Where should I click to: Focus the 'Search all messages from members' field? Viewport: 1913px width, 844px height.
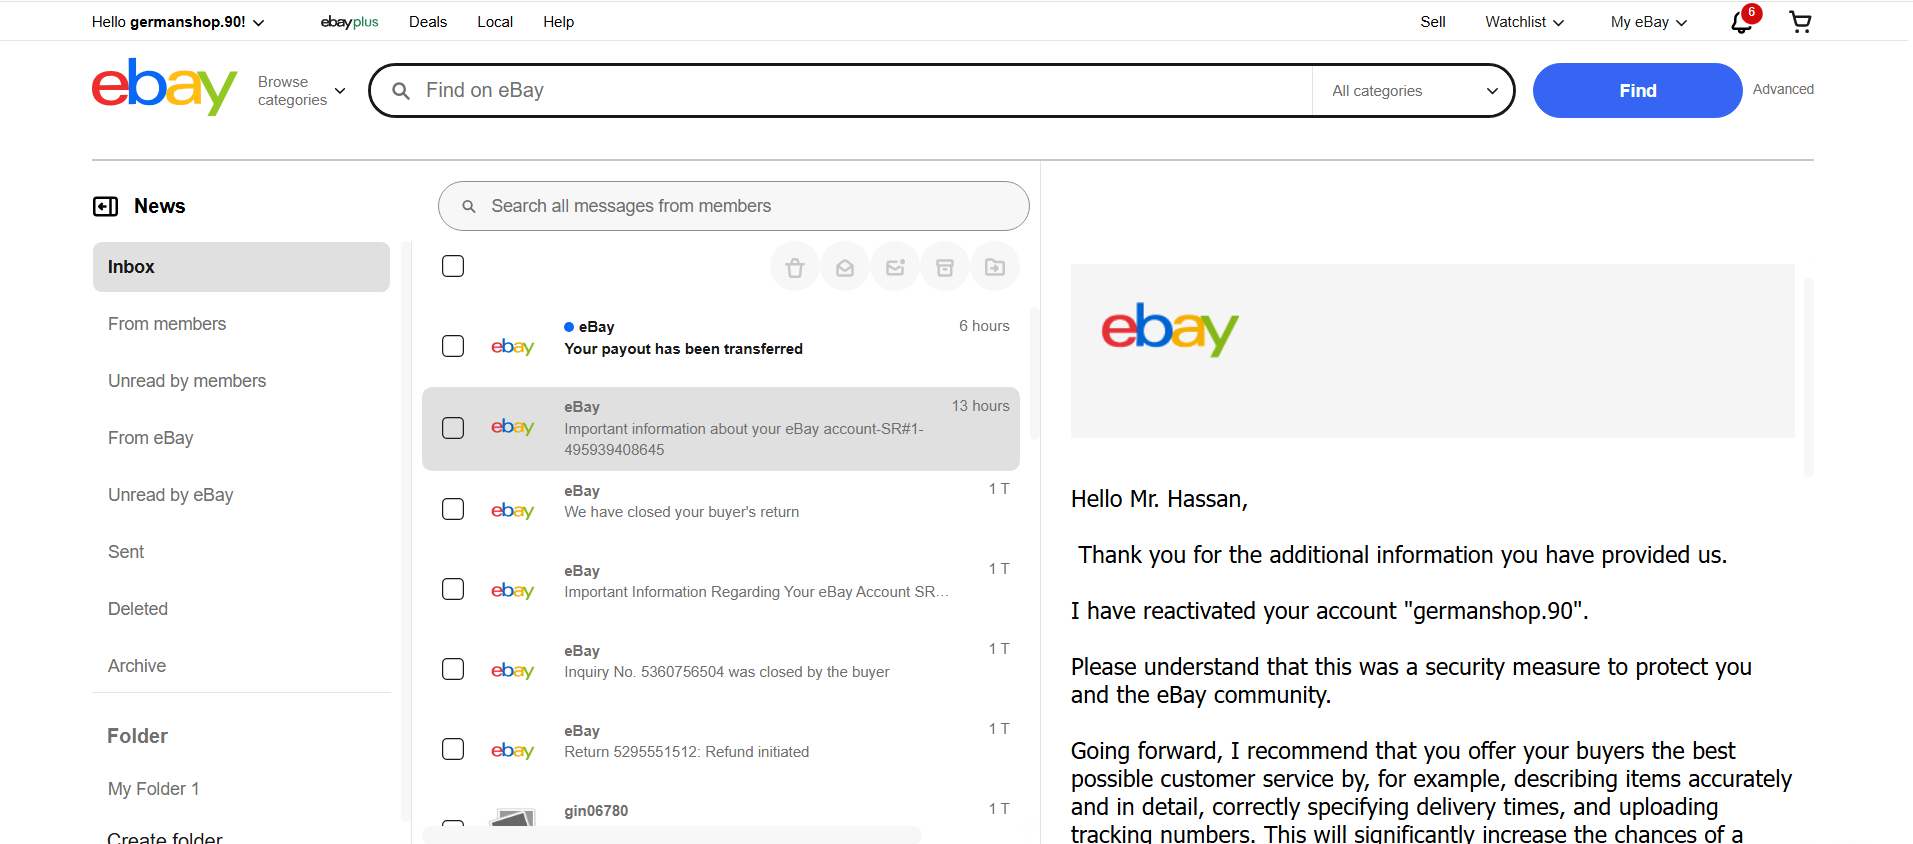[x=733, y=206]
